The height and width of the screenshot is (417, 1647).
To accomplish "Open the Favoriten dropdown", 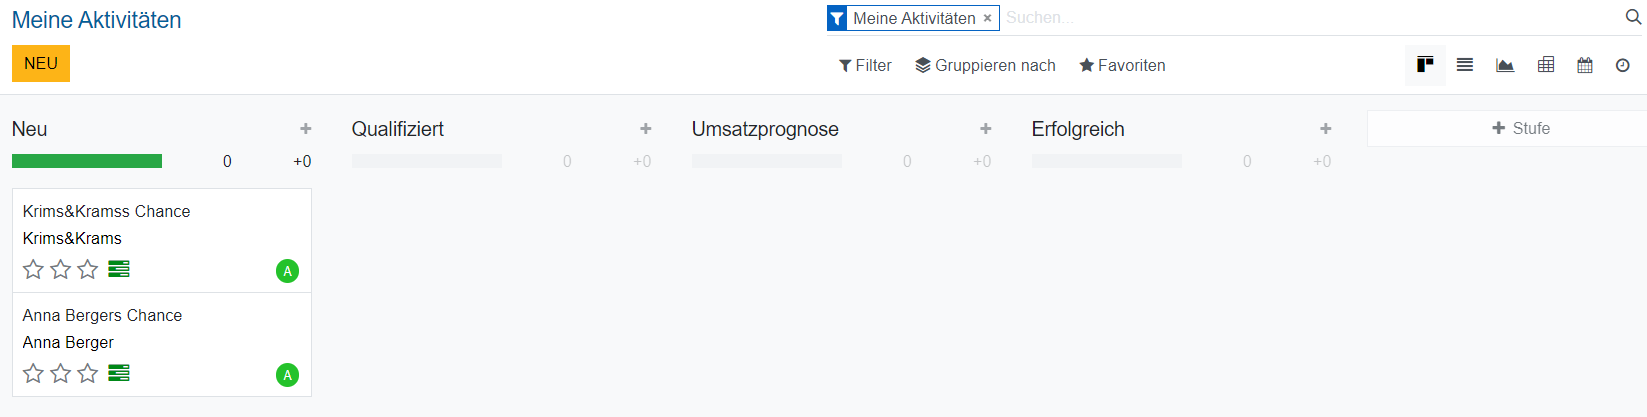I will pyautogui.click(x=1122, y=65).
